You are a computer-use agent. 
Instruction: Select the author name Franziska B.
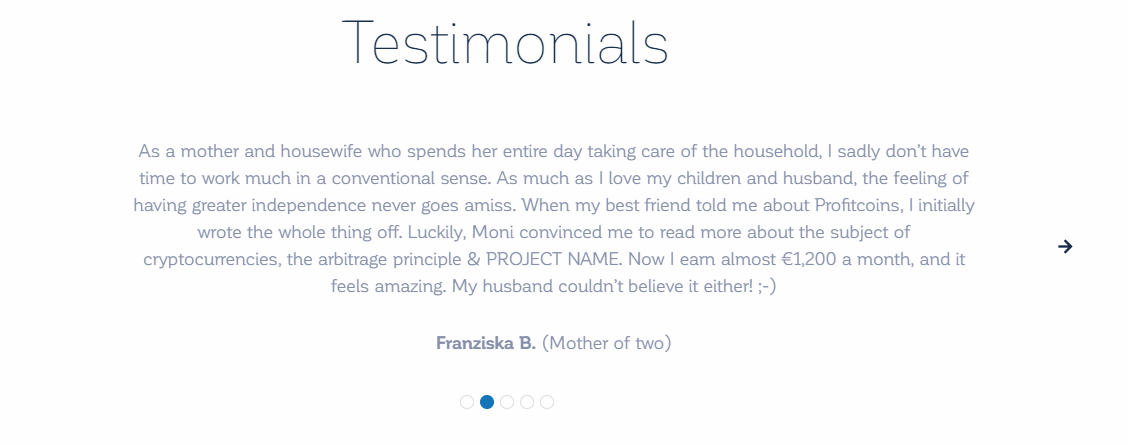pos(486,343)
